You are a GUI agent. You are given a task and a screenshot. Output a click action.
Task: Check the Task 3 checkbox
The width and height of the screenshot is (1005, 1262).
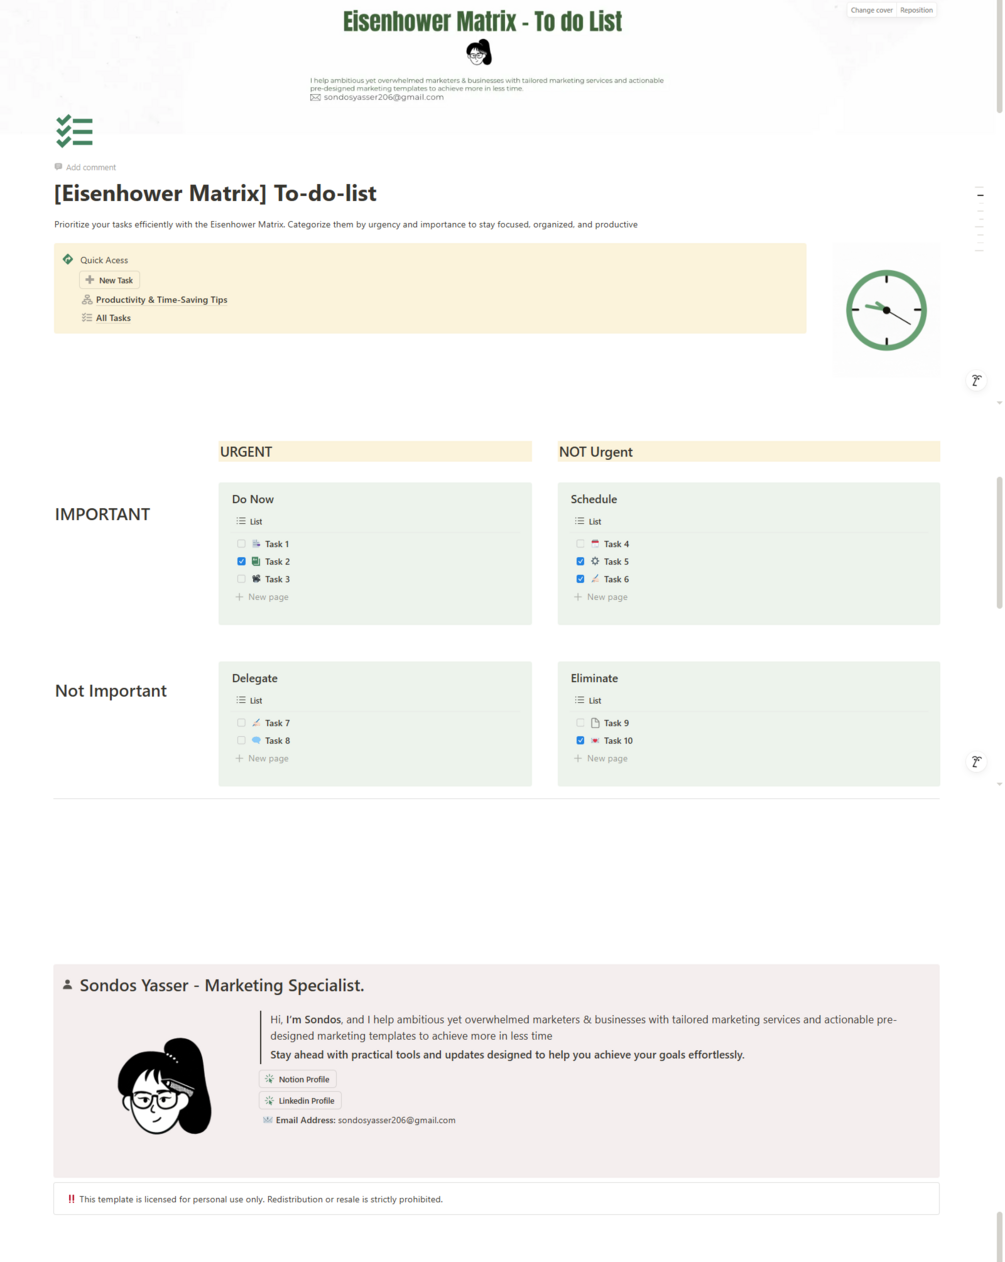(x=241, y=579)
